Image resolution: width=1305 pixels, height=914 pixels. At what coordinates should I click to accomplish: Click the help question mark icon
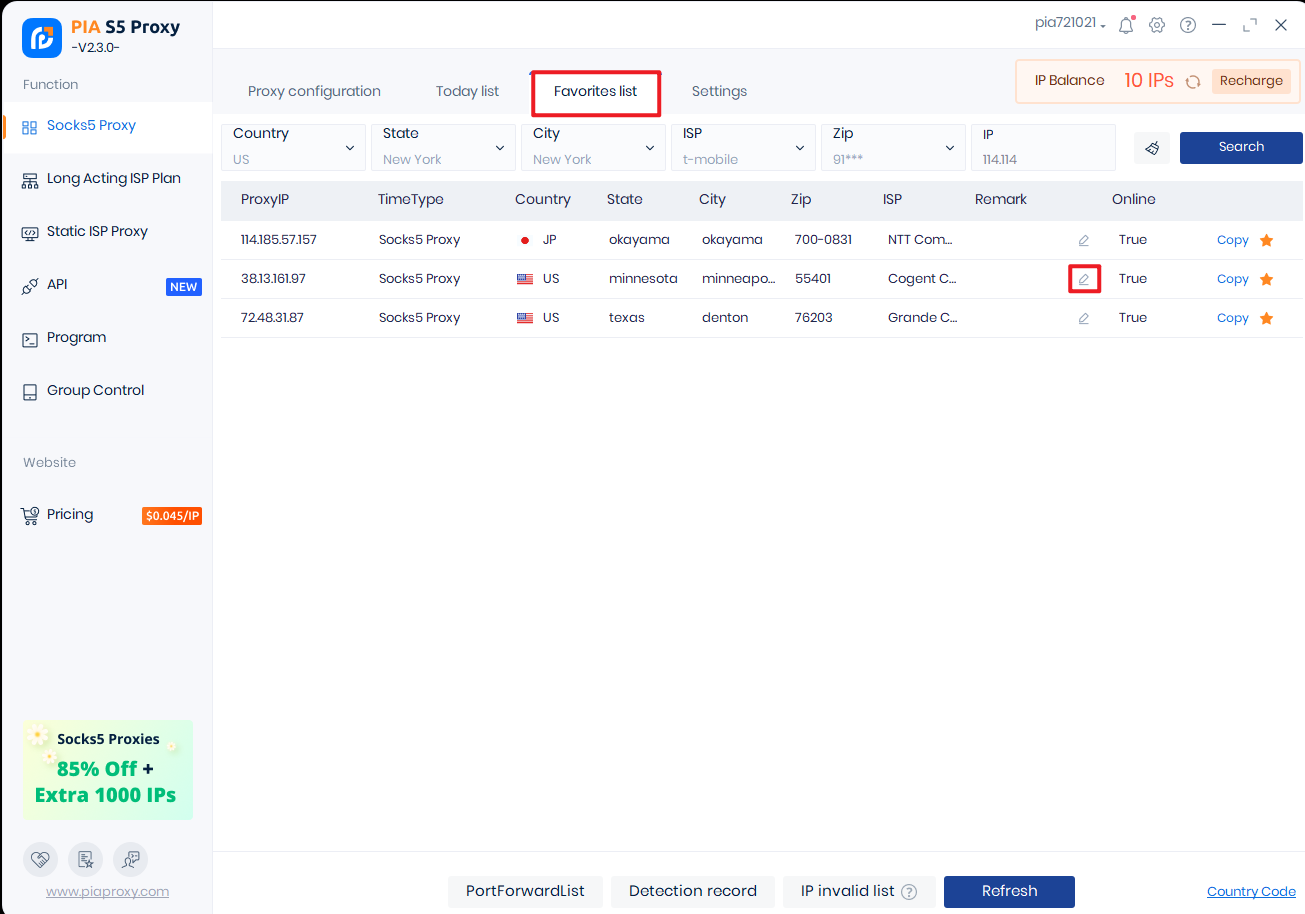[1188, 26]
